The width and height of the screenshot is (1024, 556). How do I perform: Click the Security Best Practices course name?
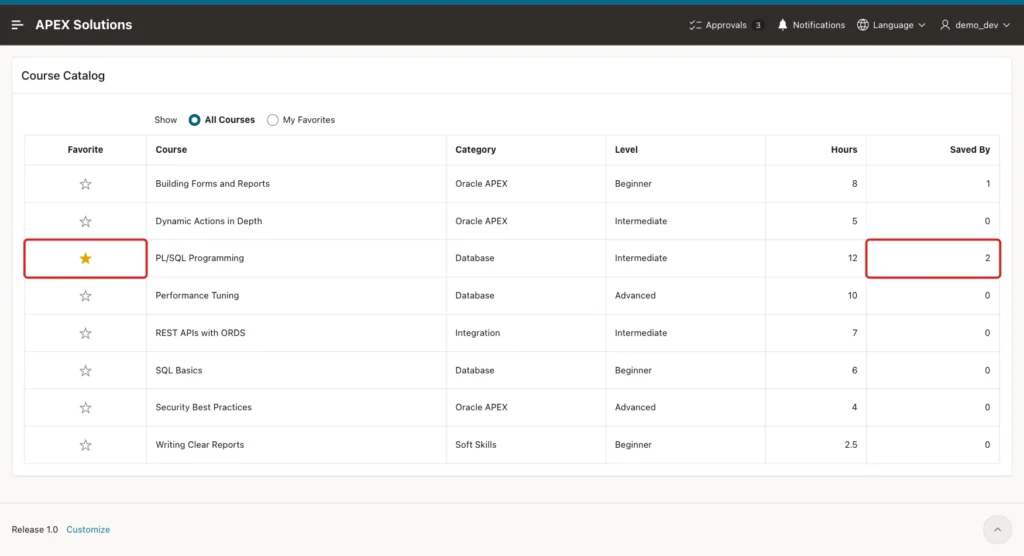[x=203, y=407]
